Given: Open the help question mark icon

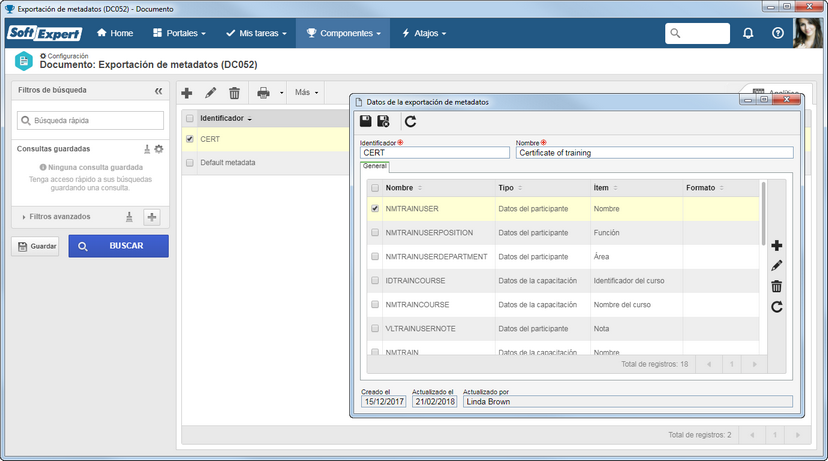Looking at the screenshot, I should pos(777,33).
